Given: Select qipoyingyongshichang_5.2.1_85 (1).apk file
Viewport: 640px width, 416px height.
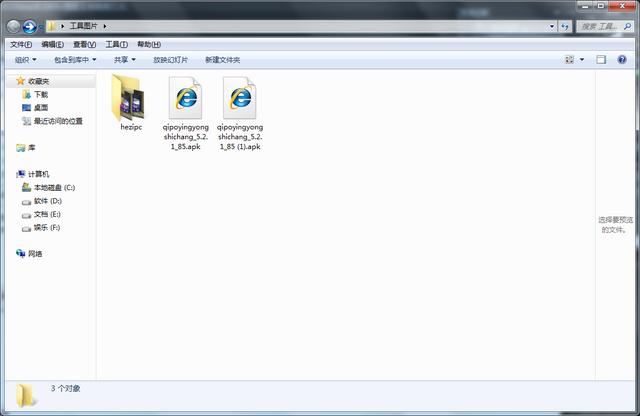Looking at the screenshot, I should point(240,113).
